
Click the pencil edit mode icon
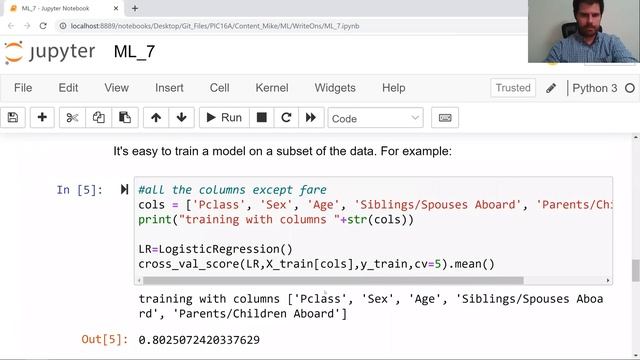551,88
